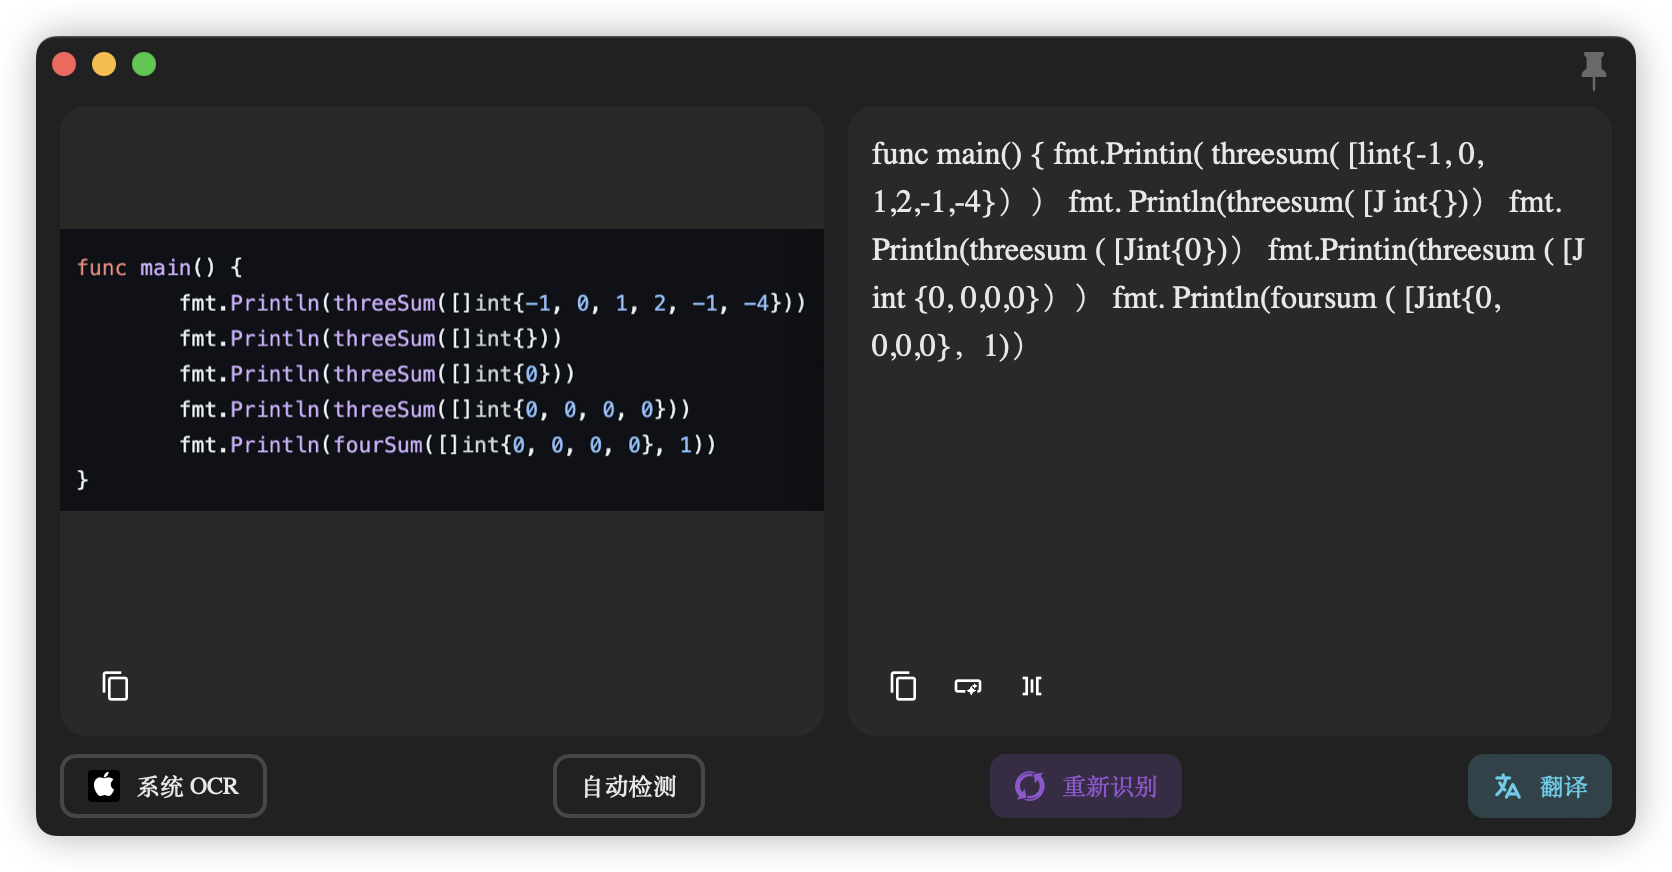
Task: Click the translate glyph icon beside 翻译
Action: (1507, 786)
